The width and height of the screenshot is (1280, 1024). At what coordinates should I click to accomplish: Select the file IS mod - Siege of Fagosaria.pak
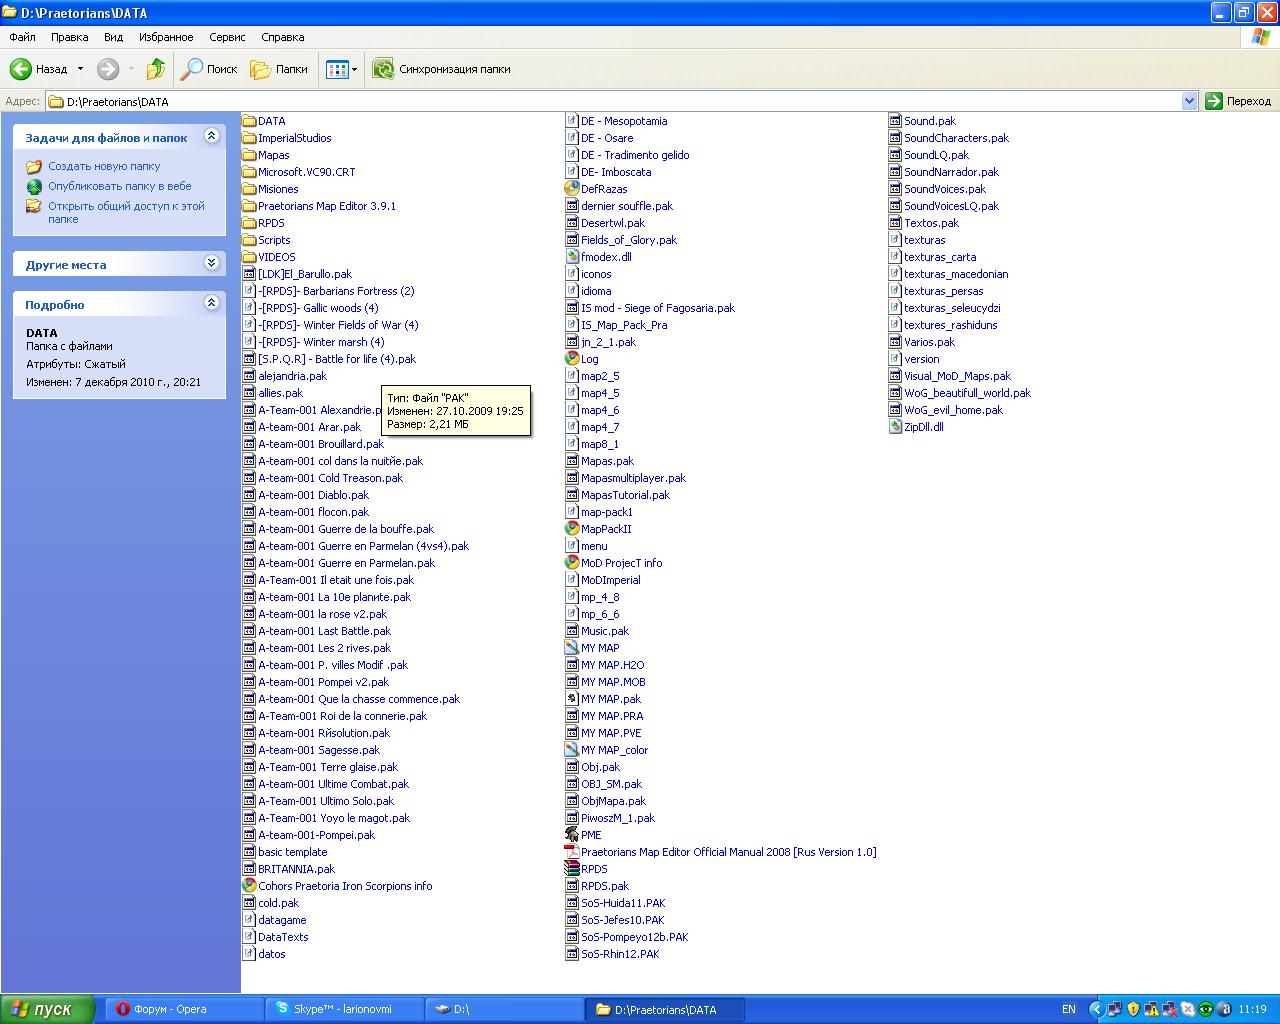[x=650, y=308]
